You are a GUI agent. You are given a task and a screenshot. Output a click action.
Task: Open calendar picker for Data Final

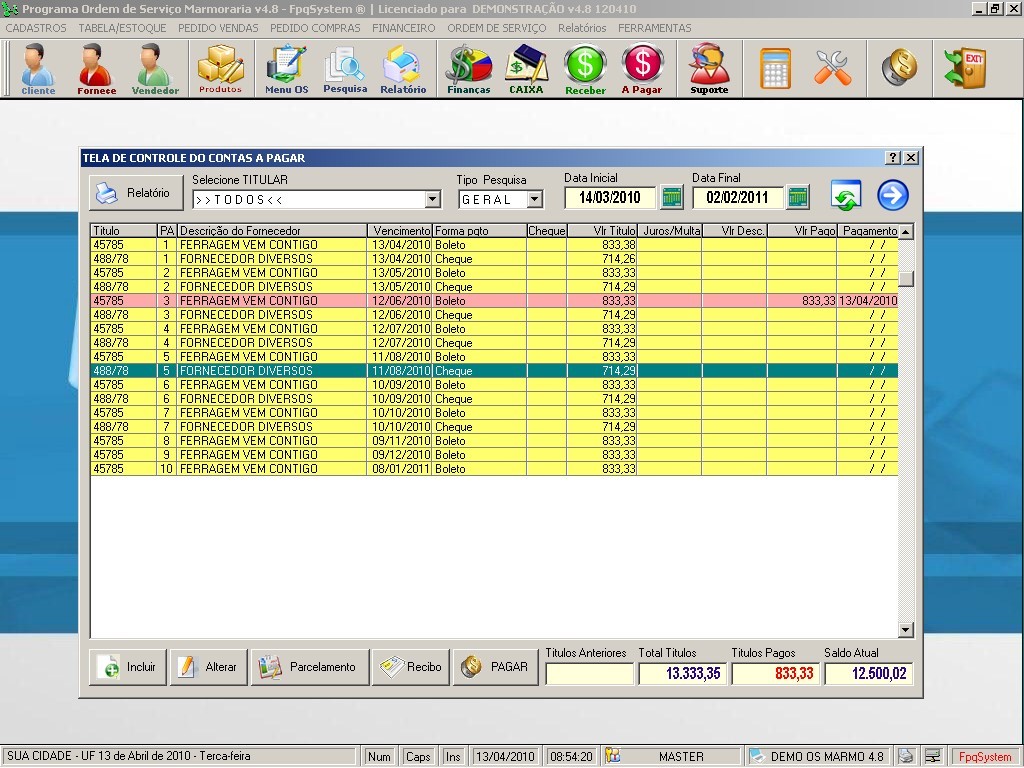coord(798,197)
